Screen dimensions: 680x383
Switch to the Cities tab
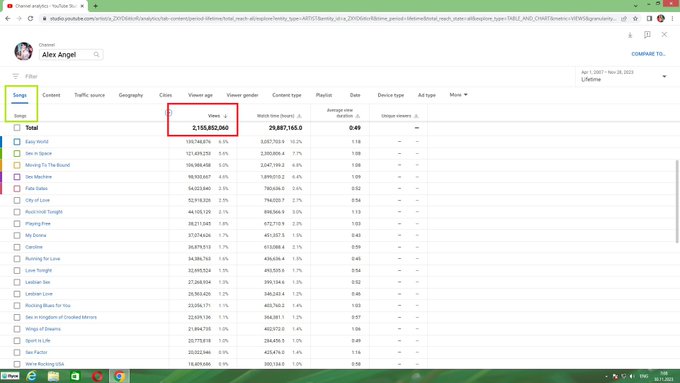pyautogui.click(x=165, y=95)
